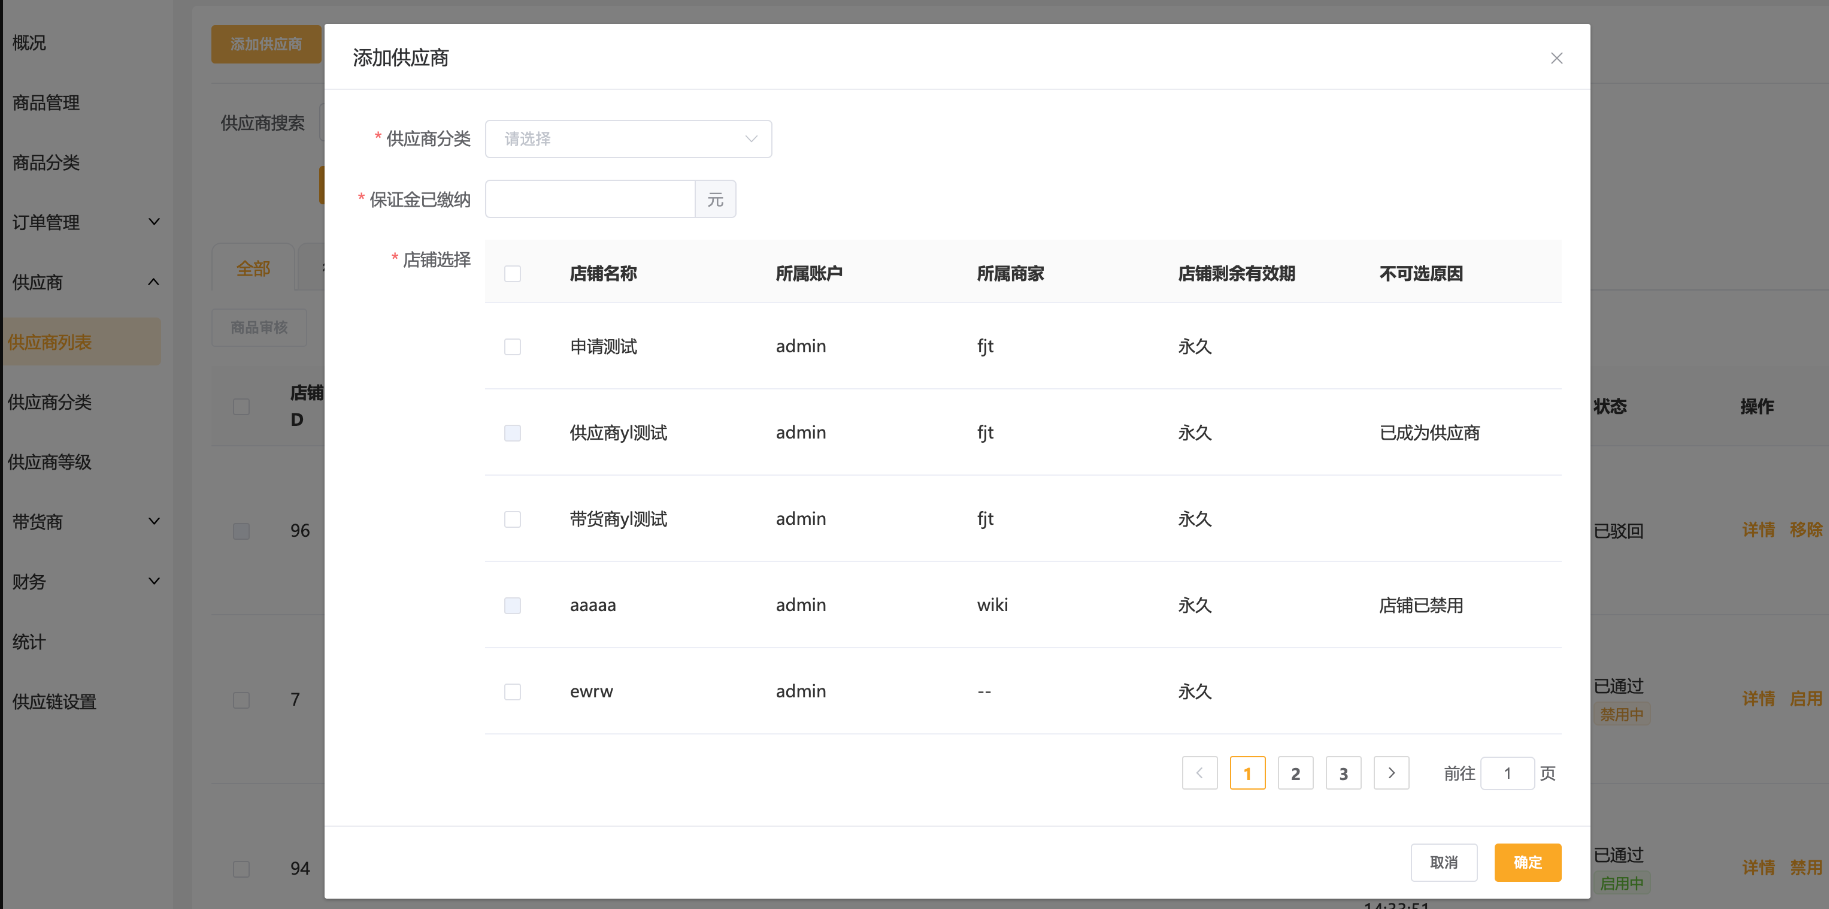Expand the 订单管理 sidebar menu

pos(85,222)
